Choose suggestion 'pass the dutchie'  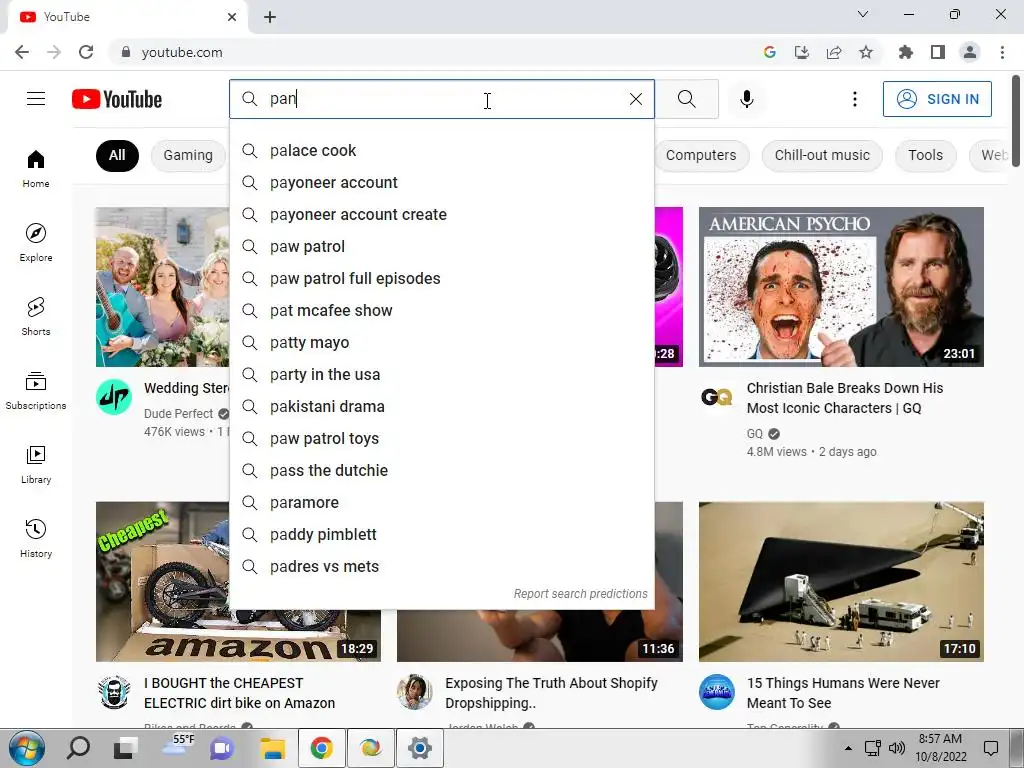point(442,471)
